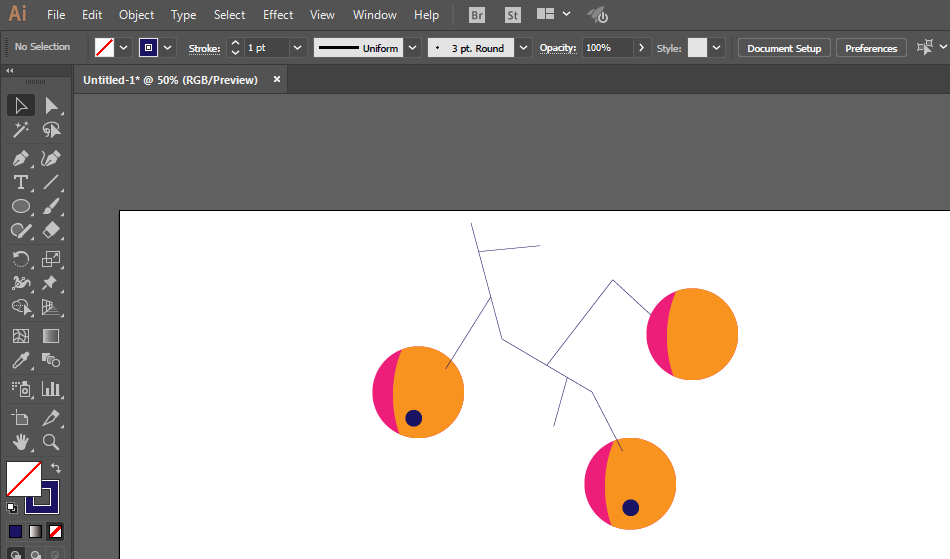
Task: Open Adobe Bridge via Br icon
Action: pos(477,15)
